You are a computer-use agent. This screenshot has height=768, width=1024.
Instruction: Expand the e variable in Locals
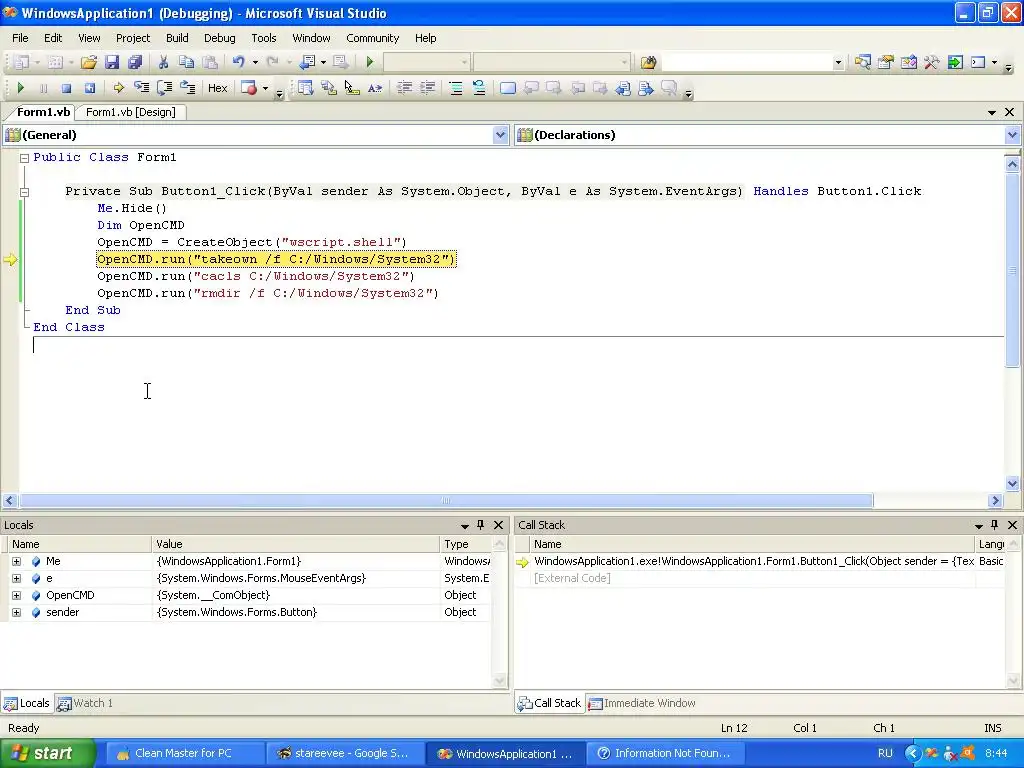point(16,578)
